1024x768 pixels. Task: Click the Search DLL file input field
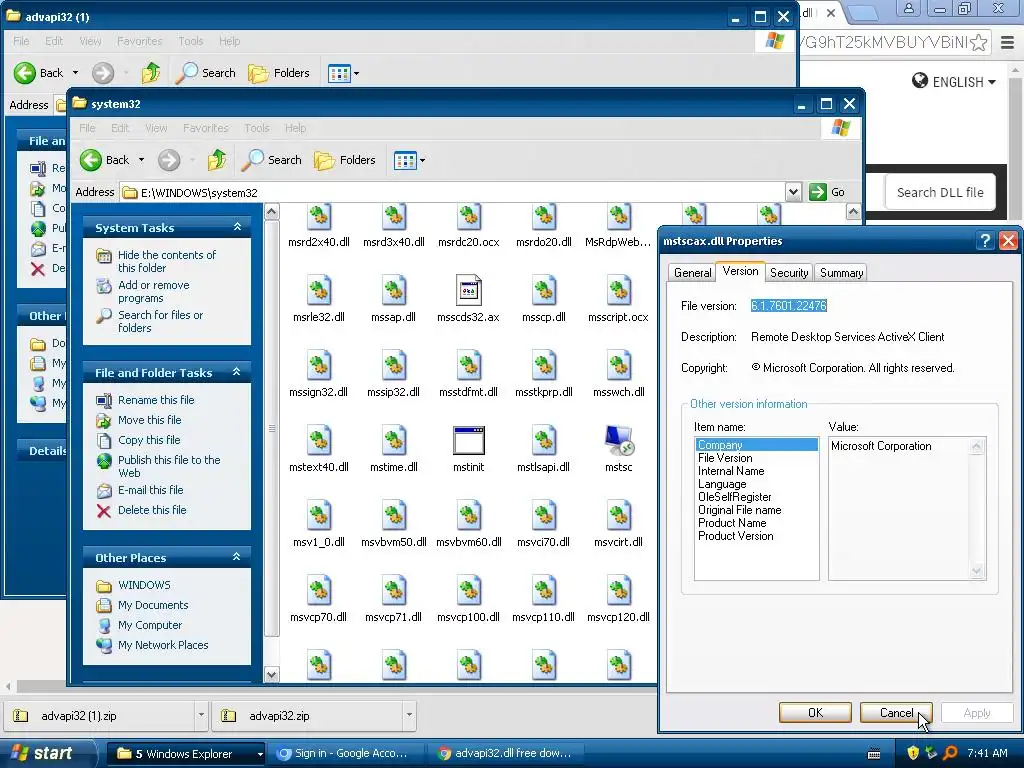[x=940, y=192]
